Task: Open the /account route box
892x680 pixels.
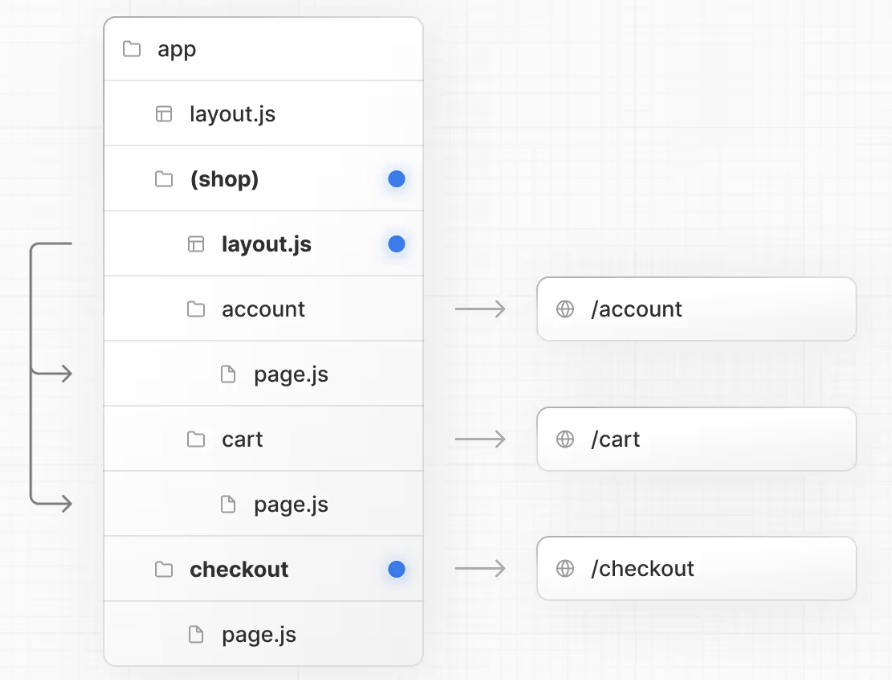Action: pos(696,309)
